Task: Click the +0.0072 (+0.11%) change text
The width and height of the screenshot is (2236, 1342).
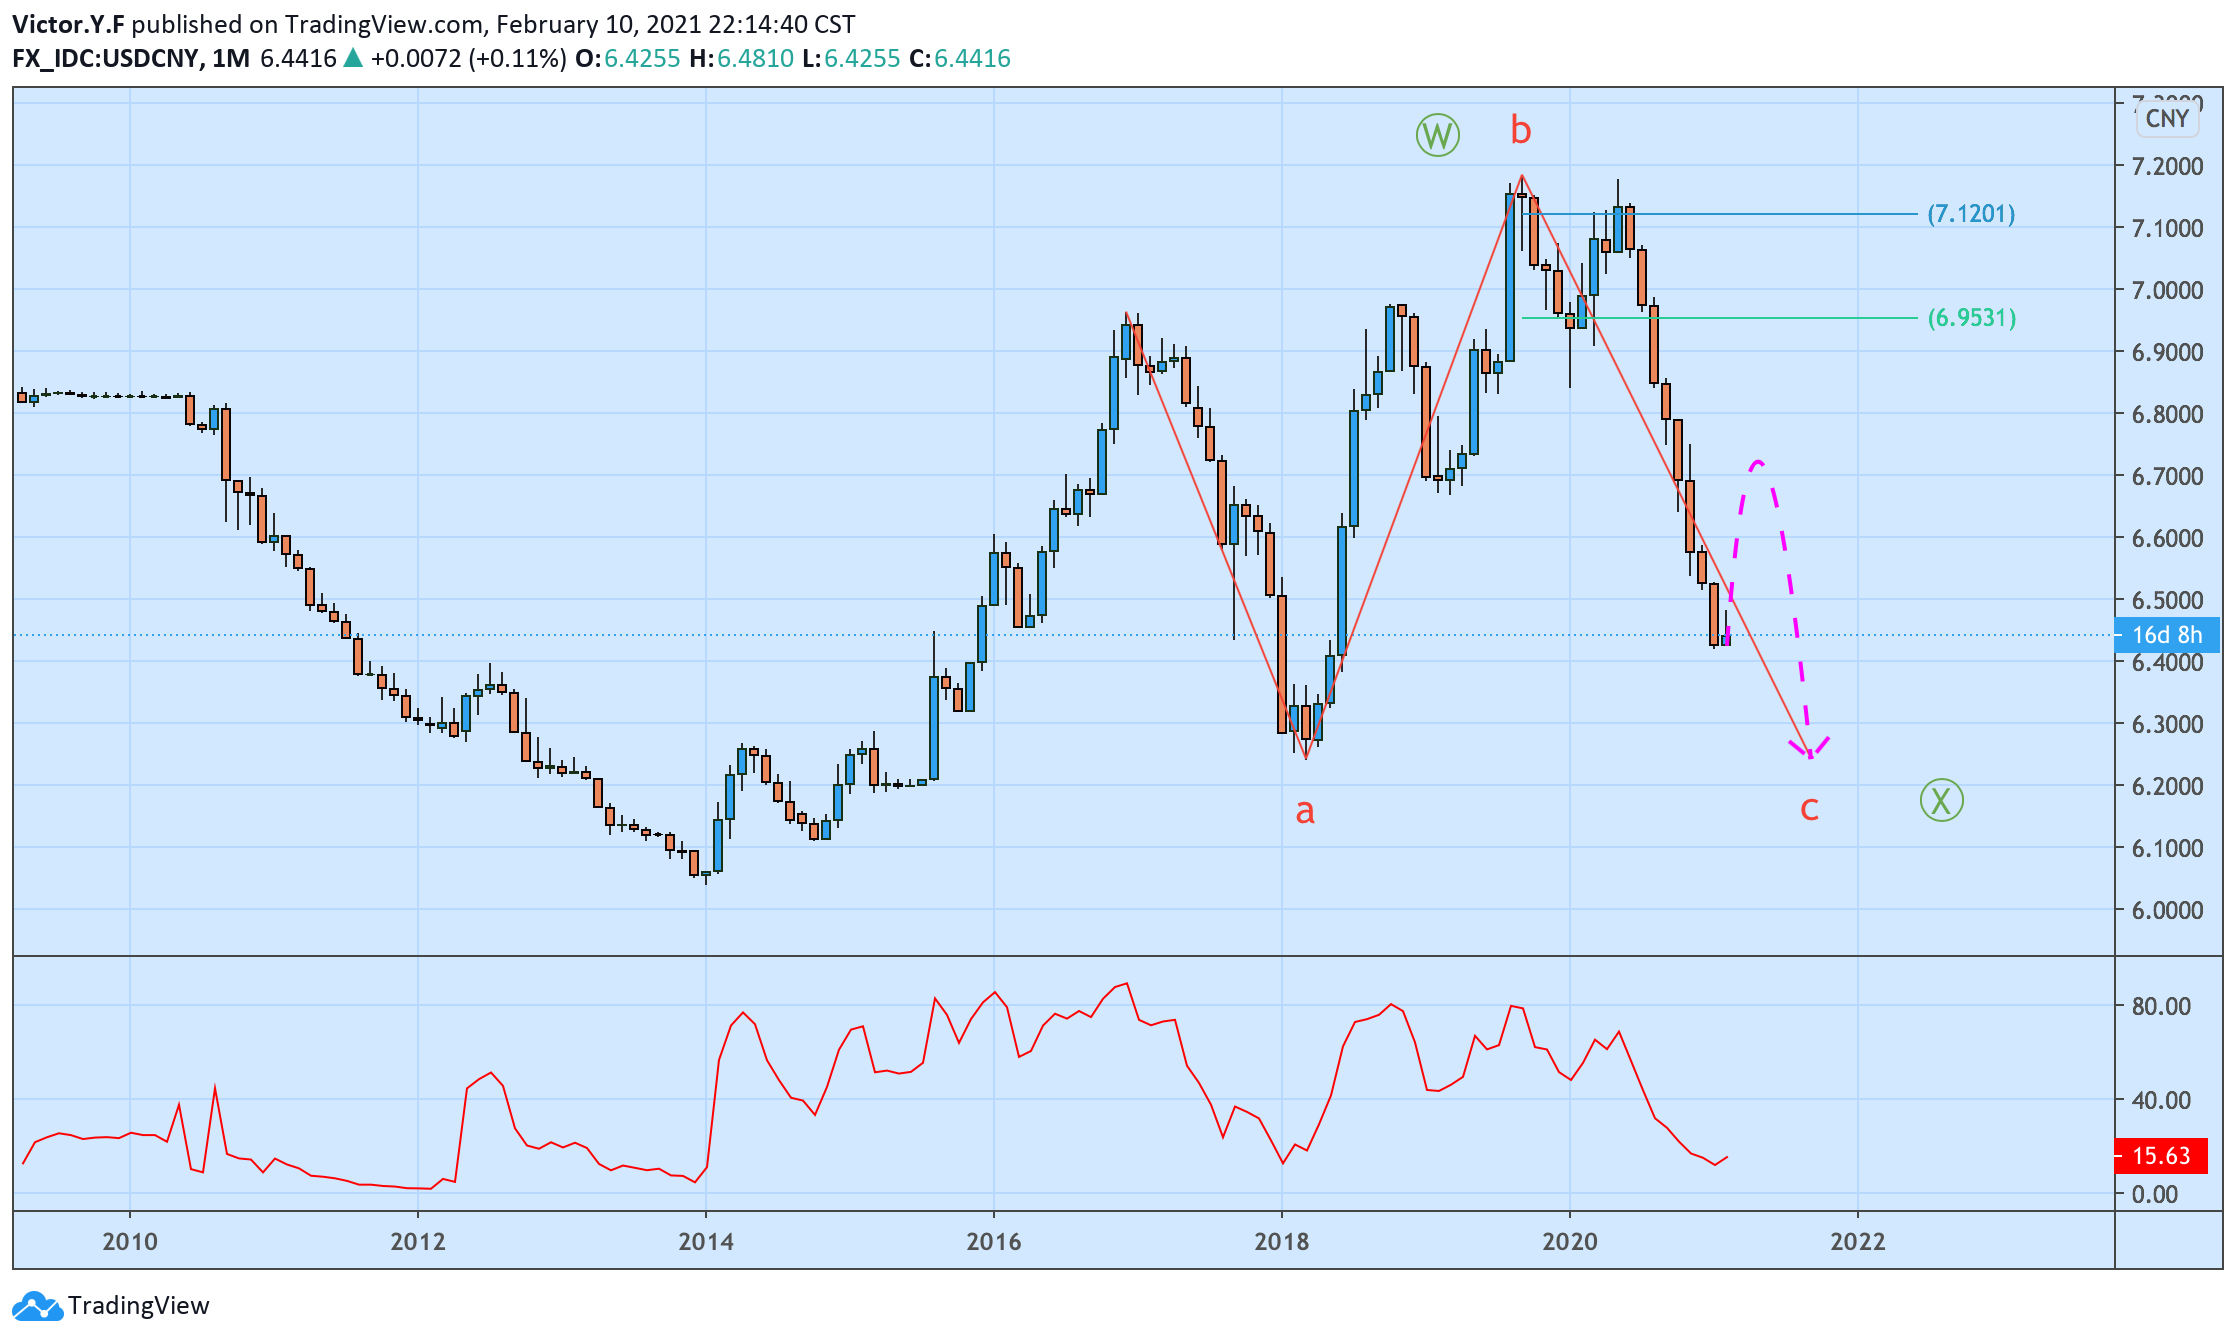Action: [x=468, y=58]
